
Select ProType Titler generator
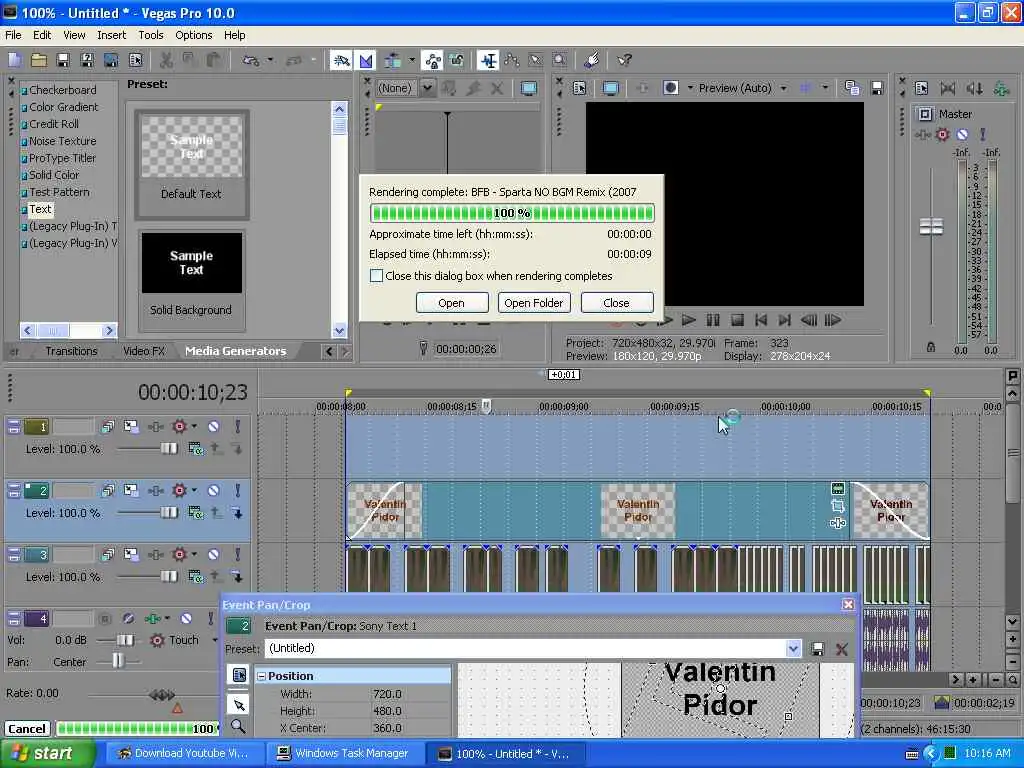click(62, 158)
